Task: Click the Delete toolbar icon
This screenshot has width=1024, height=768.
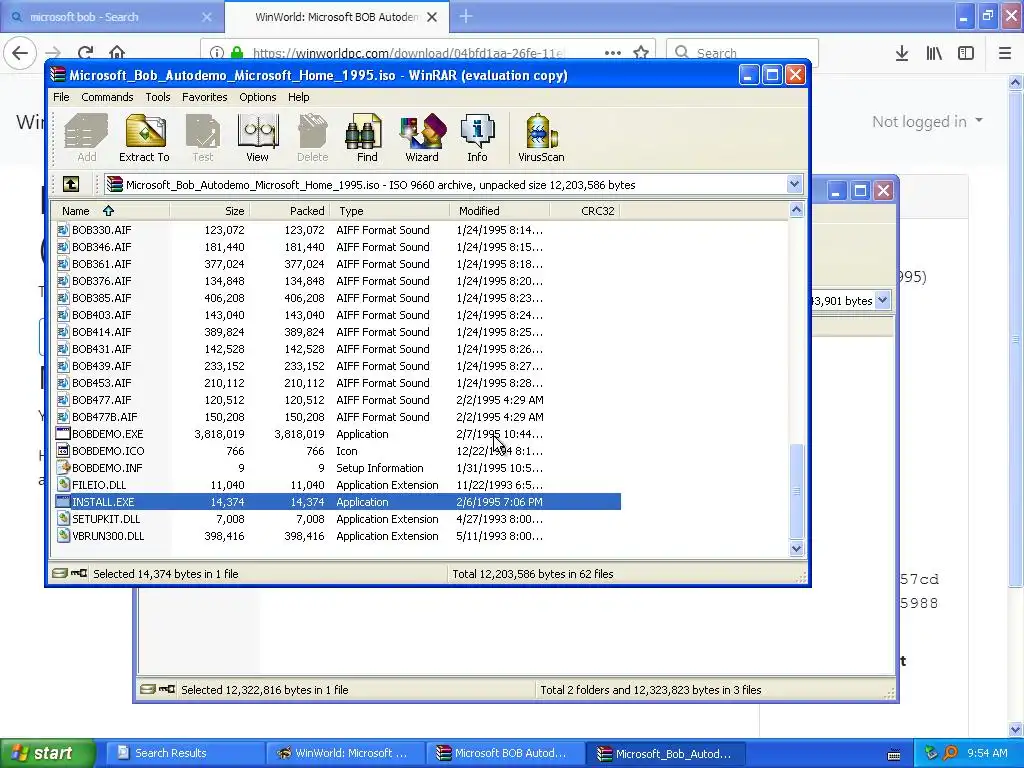Action: (312, 138)
